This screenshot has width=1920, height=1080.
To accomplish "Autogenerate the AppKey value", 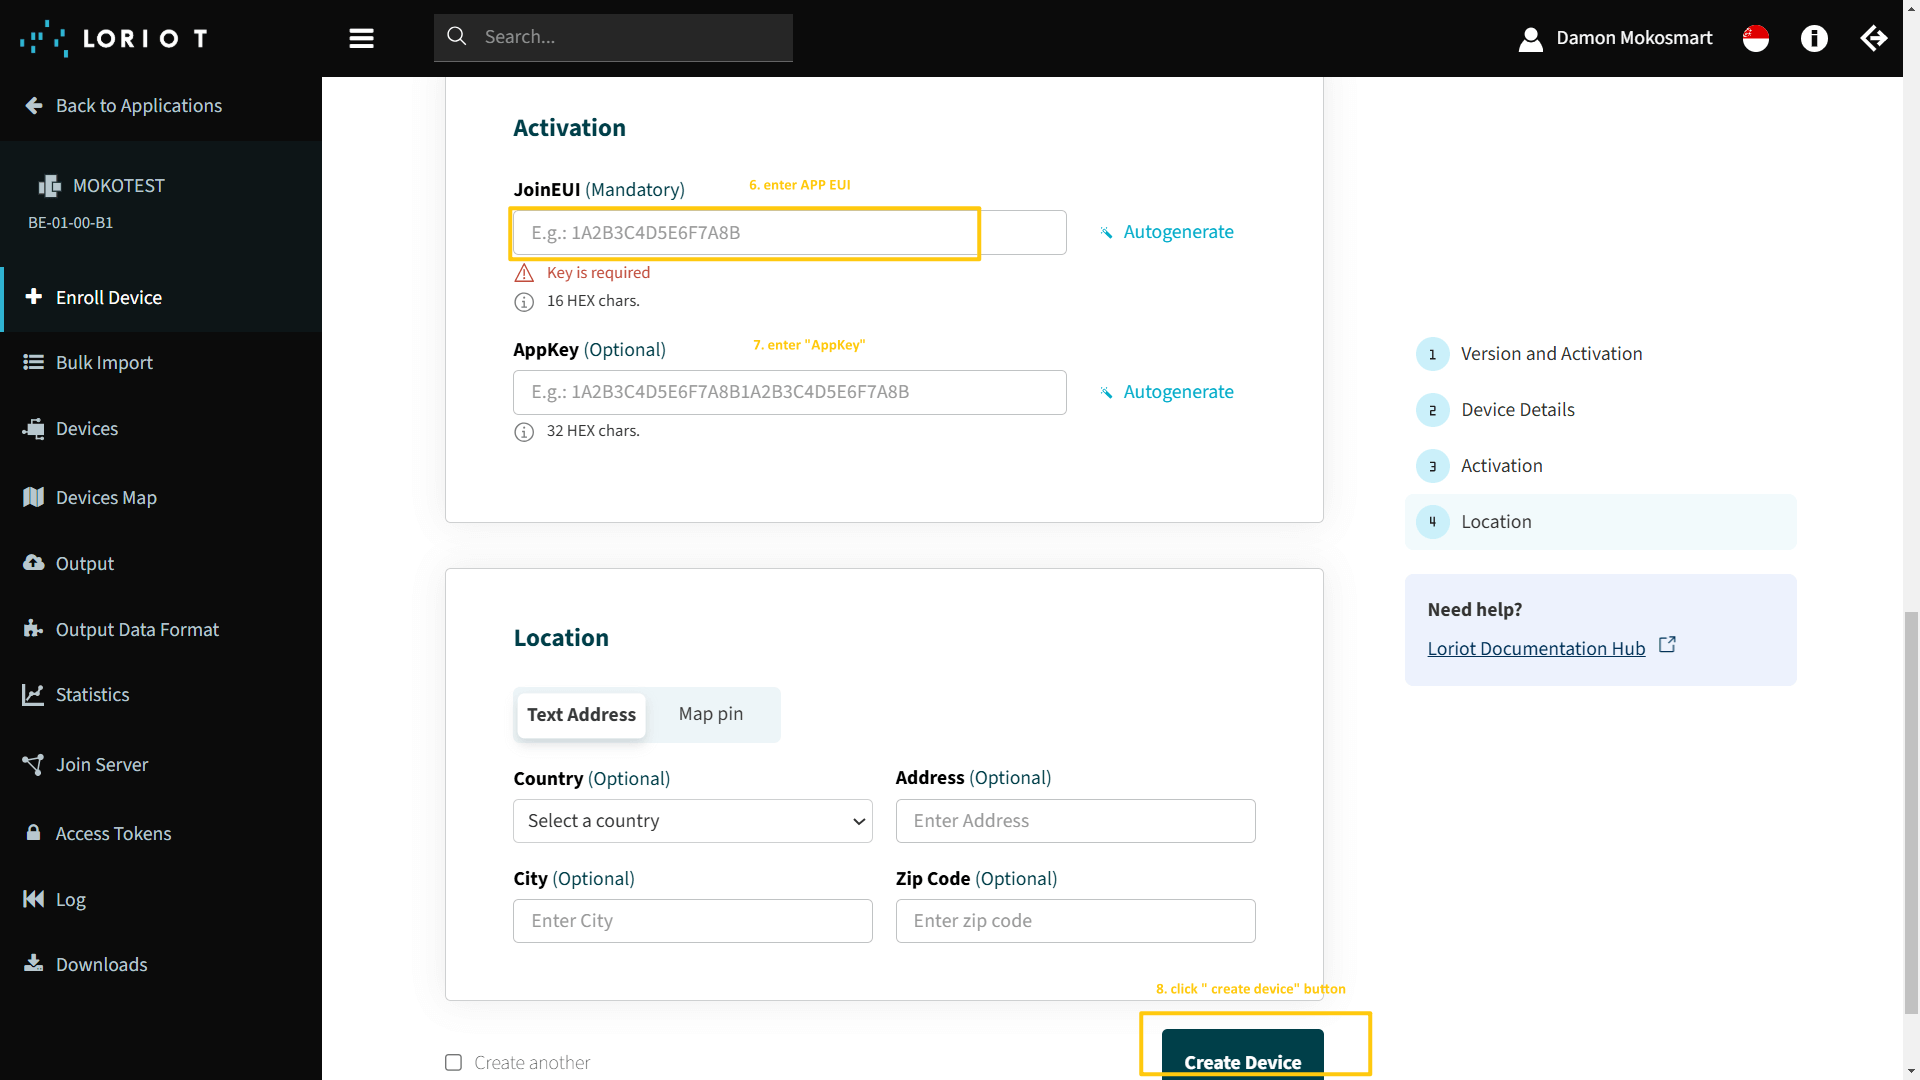I will click(x=1177, y=392).
